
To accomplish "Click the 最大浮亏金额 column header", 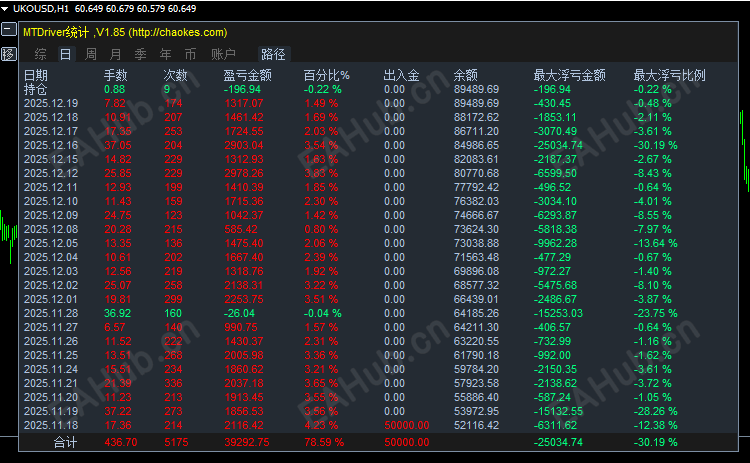I will [x=570, y=75].
